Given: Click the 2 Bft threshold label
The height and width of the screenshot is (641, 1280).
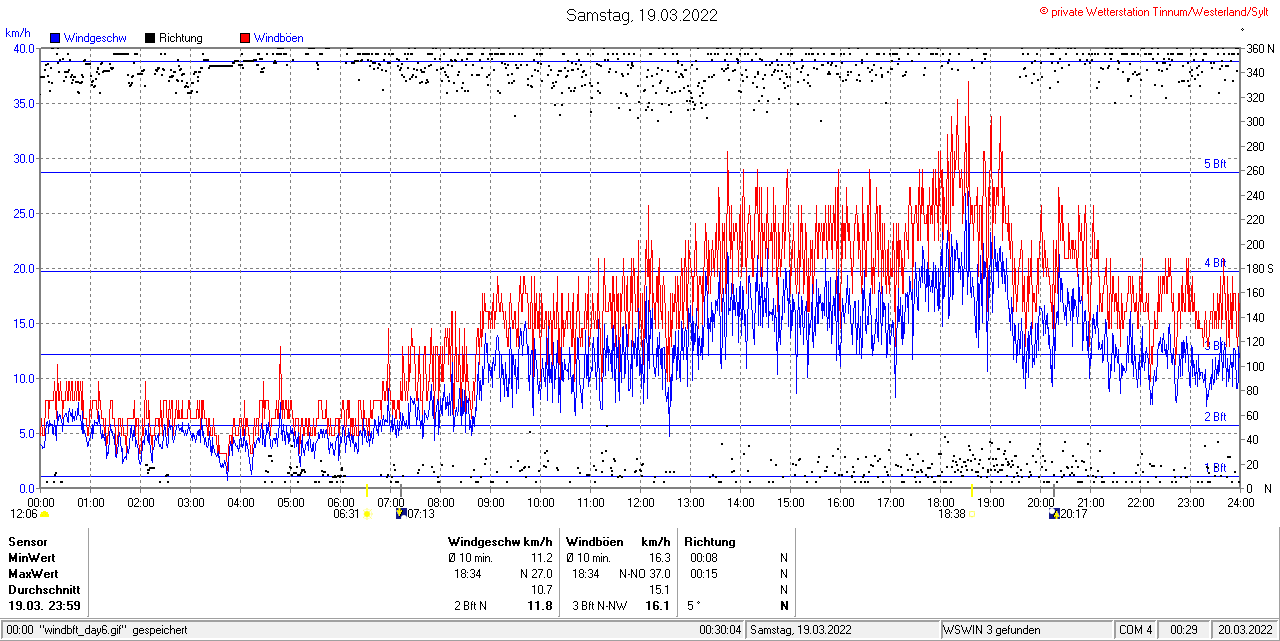Looking at the screenshot, I should tap(1214, 417).
